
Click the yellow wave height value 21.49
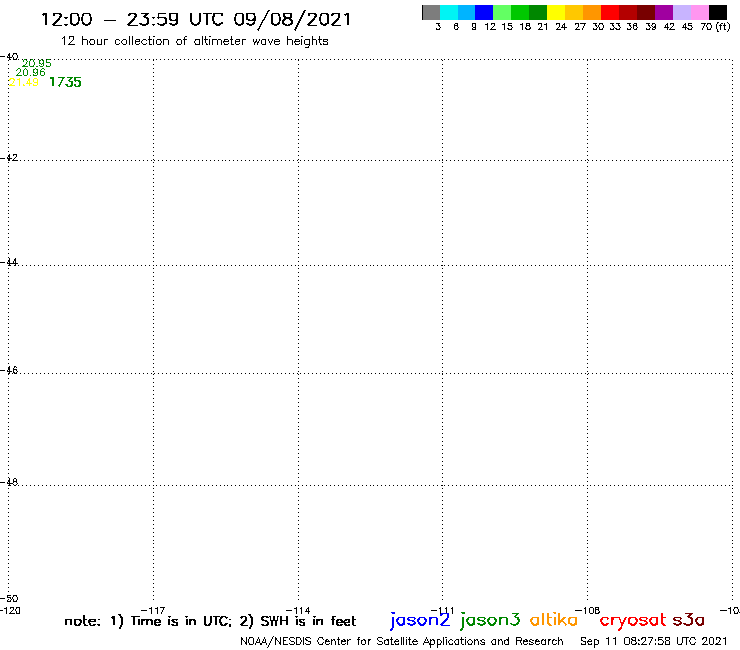[x=24, y=82]
